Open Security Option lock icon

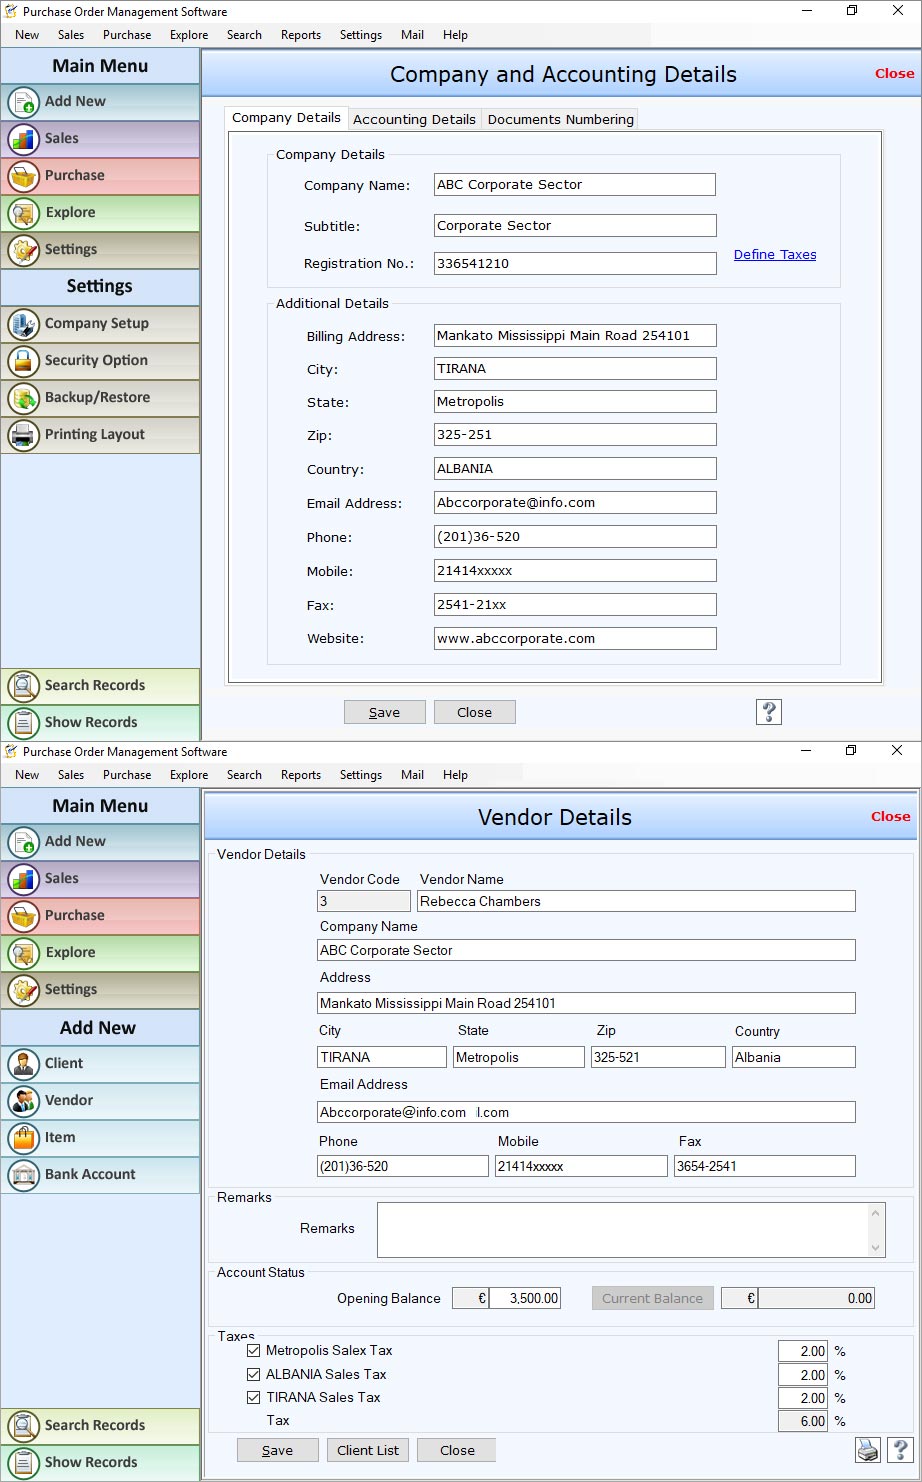pyautogui.click(x=23, y=361)
